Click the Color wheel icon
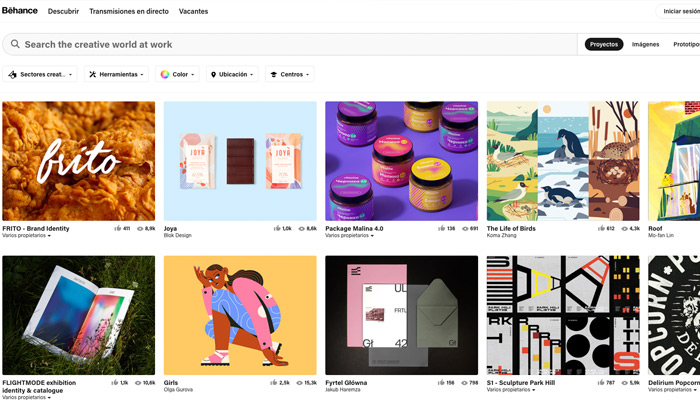The image size is (700, 400). tap(165, 75)
